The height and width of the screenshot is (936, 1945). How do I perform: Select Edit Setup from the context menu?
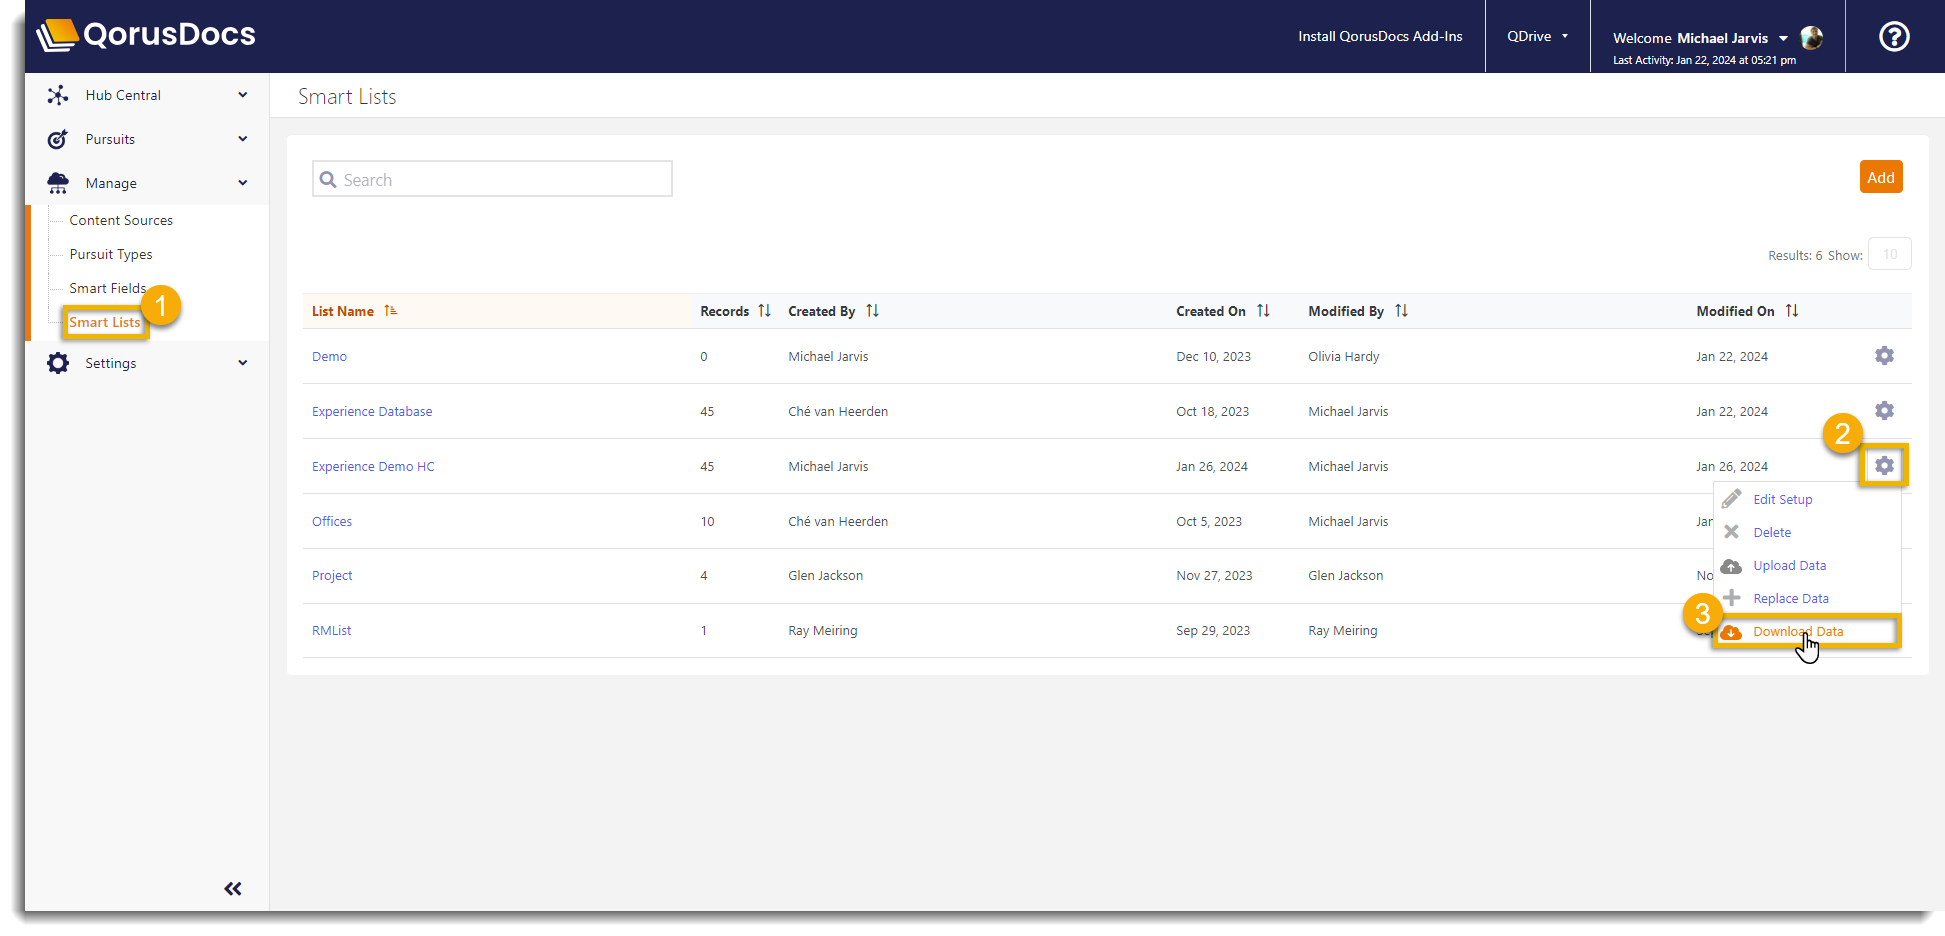[1783, 498]
